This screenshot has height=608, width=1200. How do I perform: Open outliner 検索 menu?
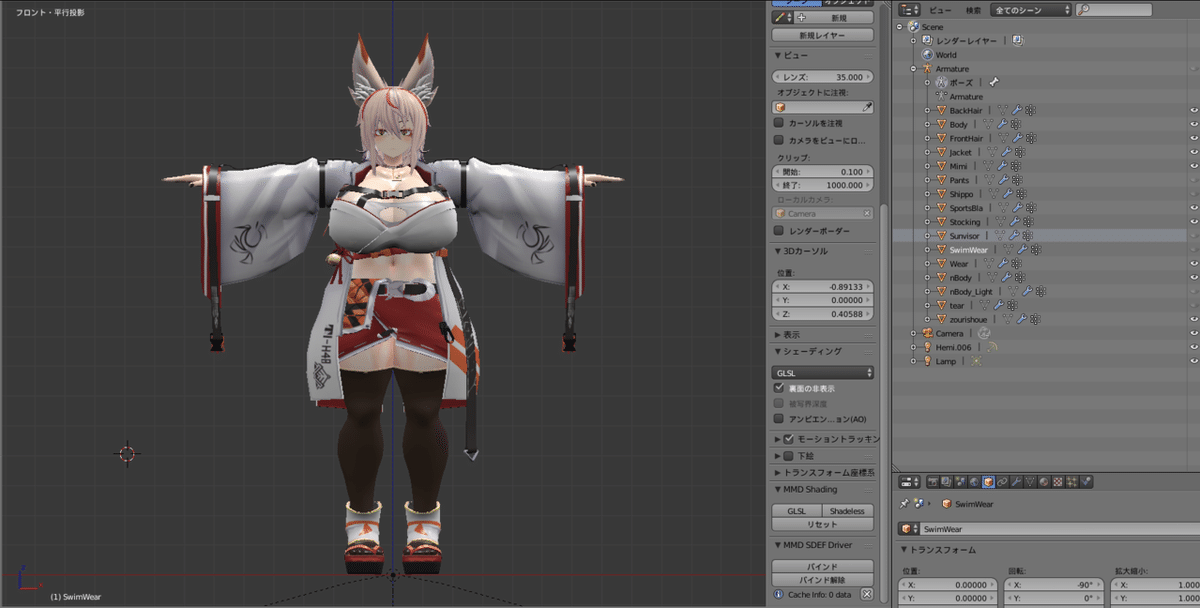(973, 10)
